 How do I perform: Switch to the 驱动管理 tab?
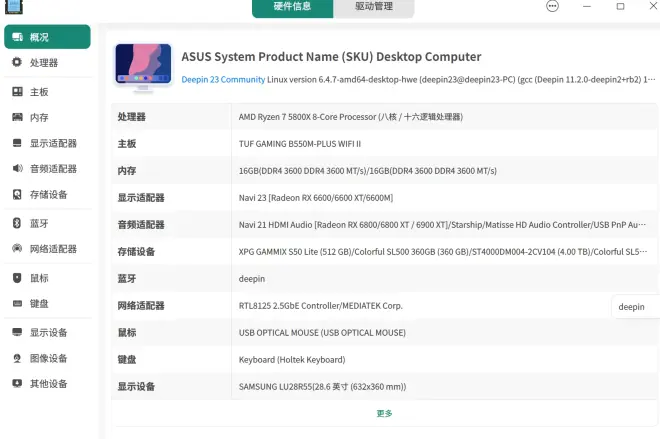[x=374, y=7]
